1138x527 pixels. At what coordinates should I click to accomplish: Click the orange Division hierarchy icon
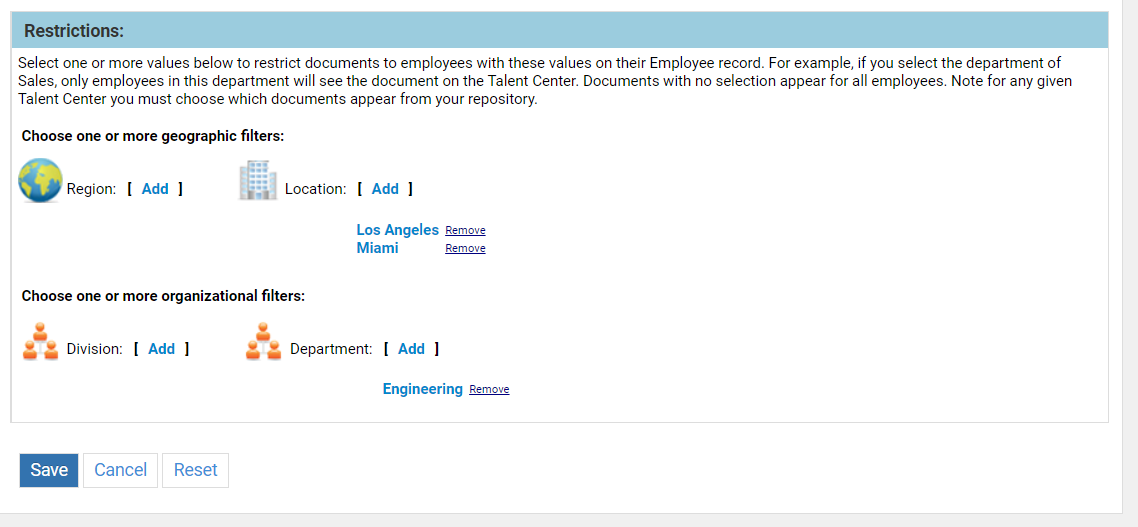coord(40,342)
